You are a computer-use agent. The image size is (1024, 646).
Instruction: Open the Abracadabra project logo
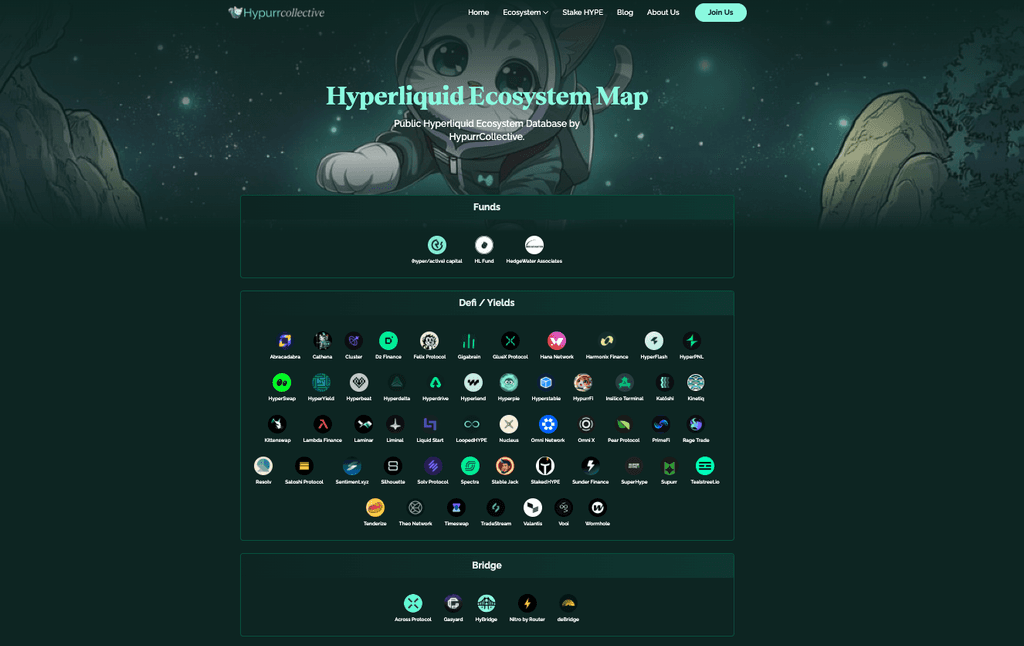(284, 340)
